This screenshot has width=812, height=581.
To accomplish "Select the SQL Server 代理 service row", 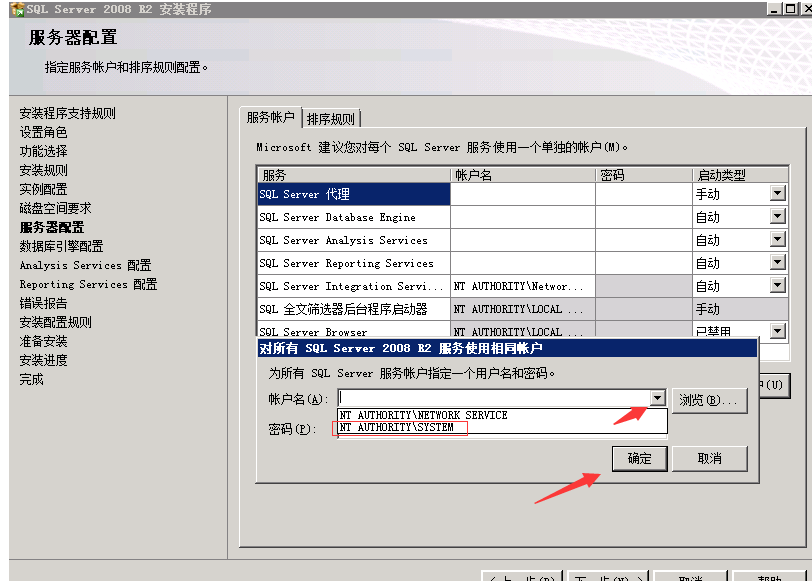I will [354, 194].
